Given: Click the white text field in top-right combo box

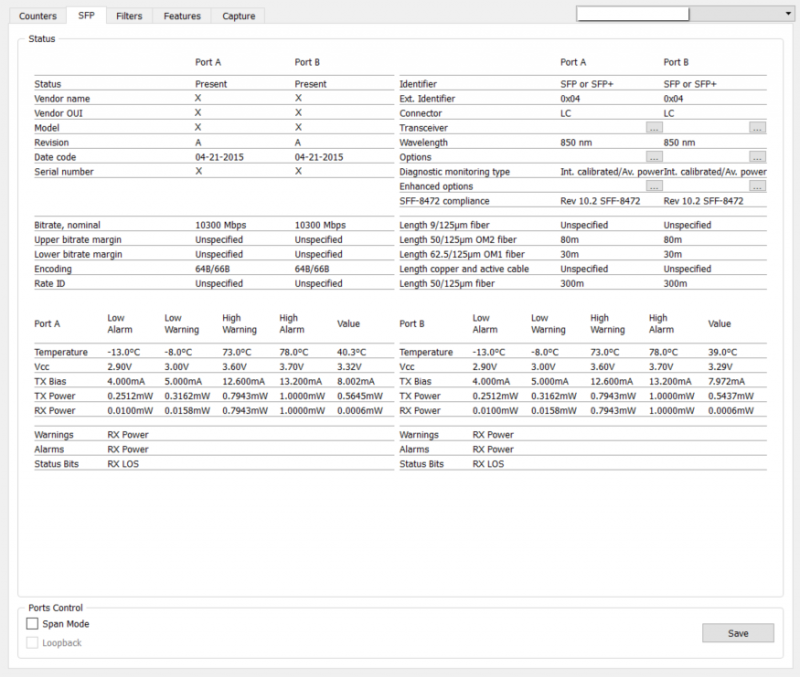Looking at the screenshot, I should point(634,14).
